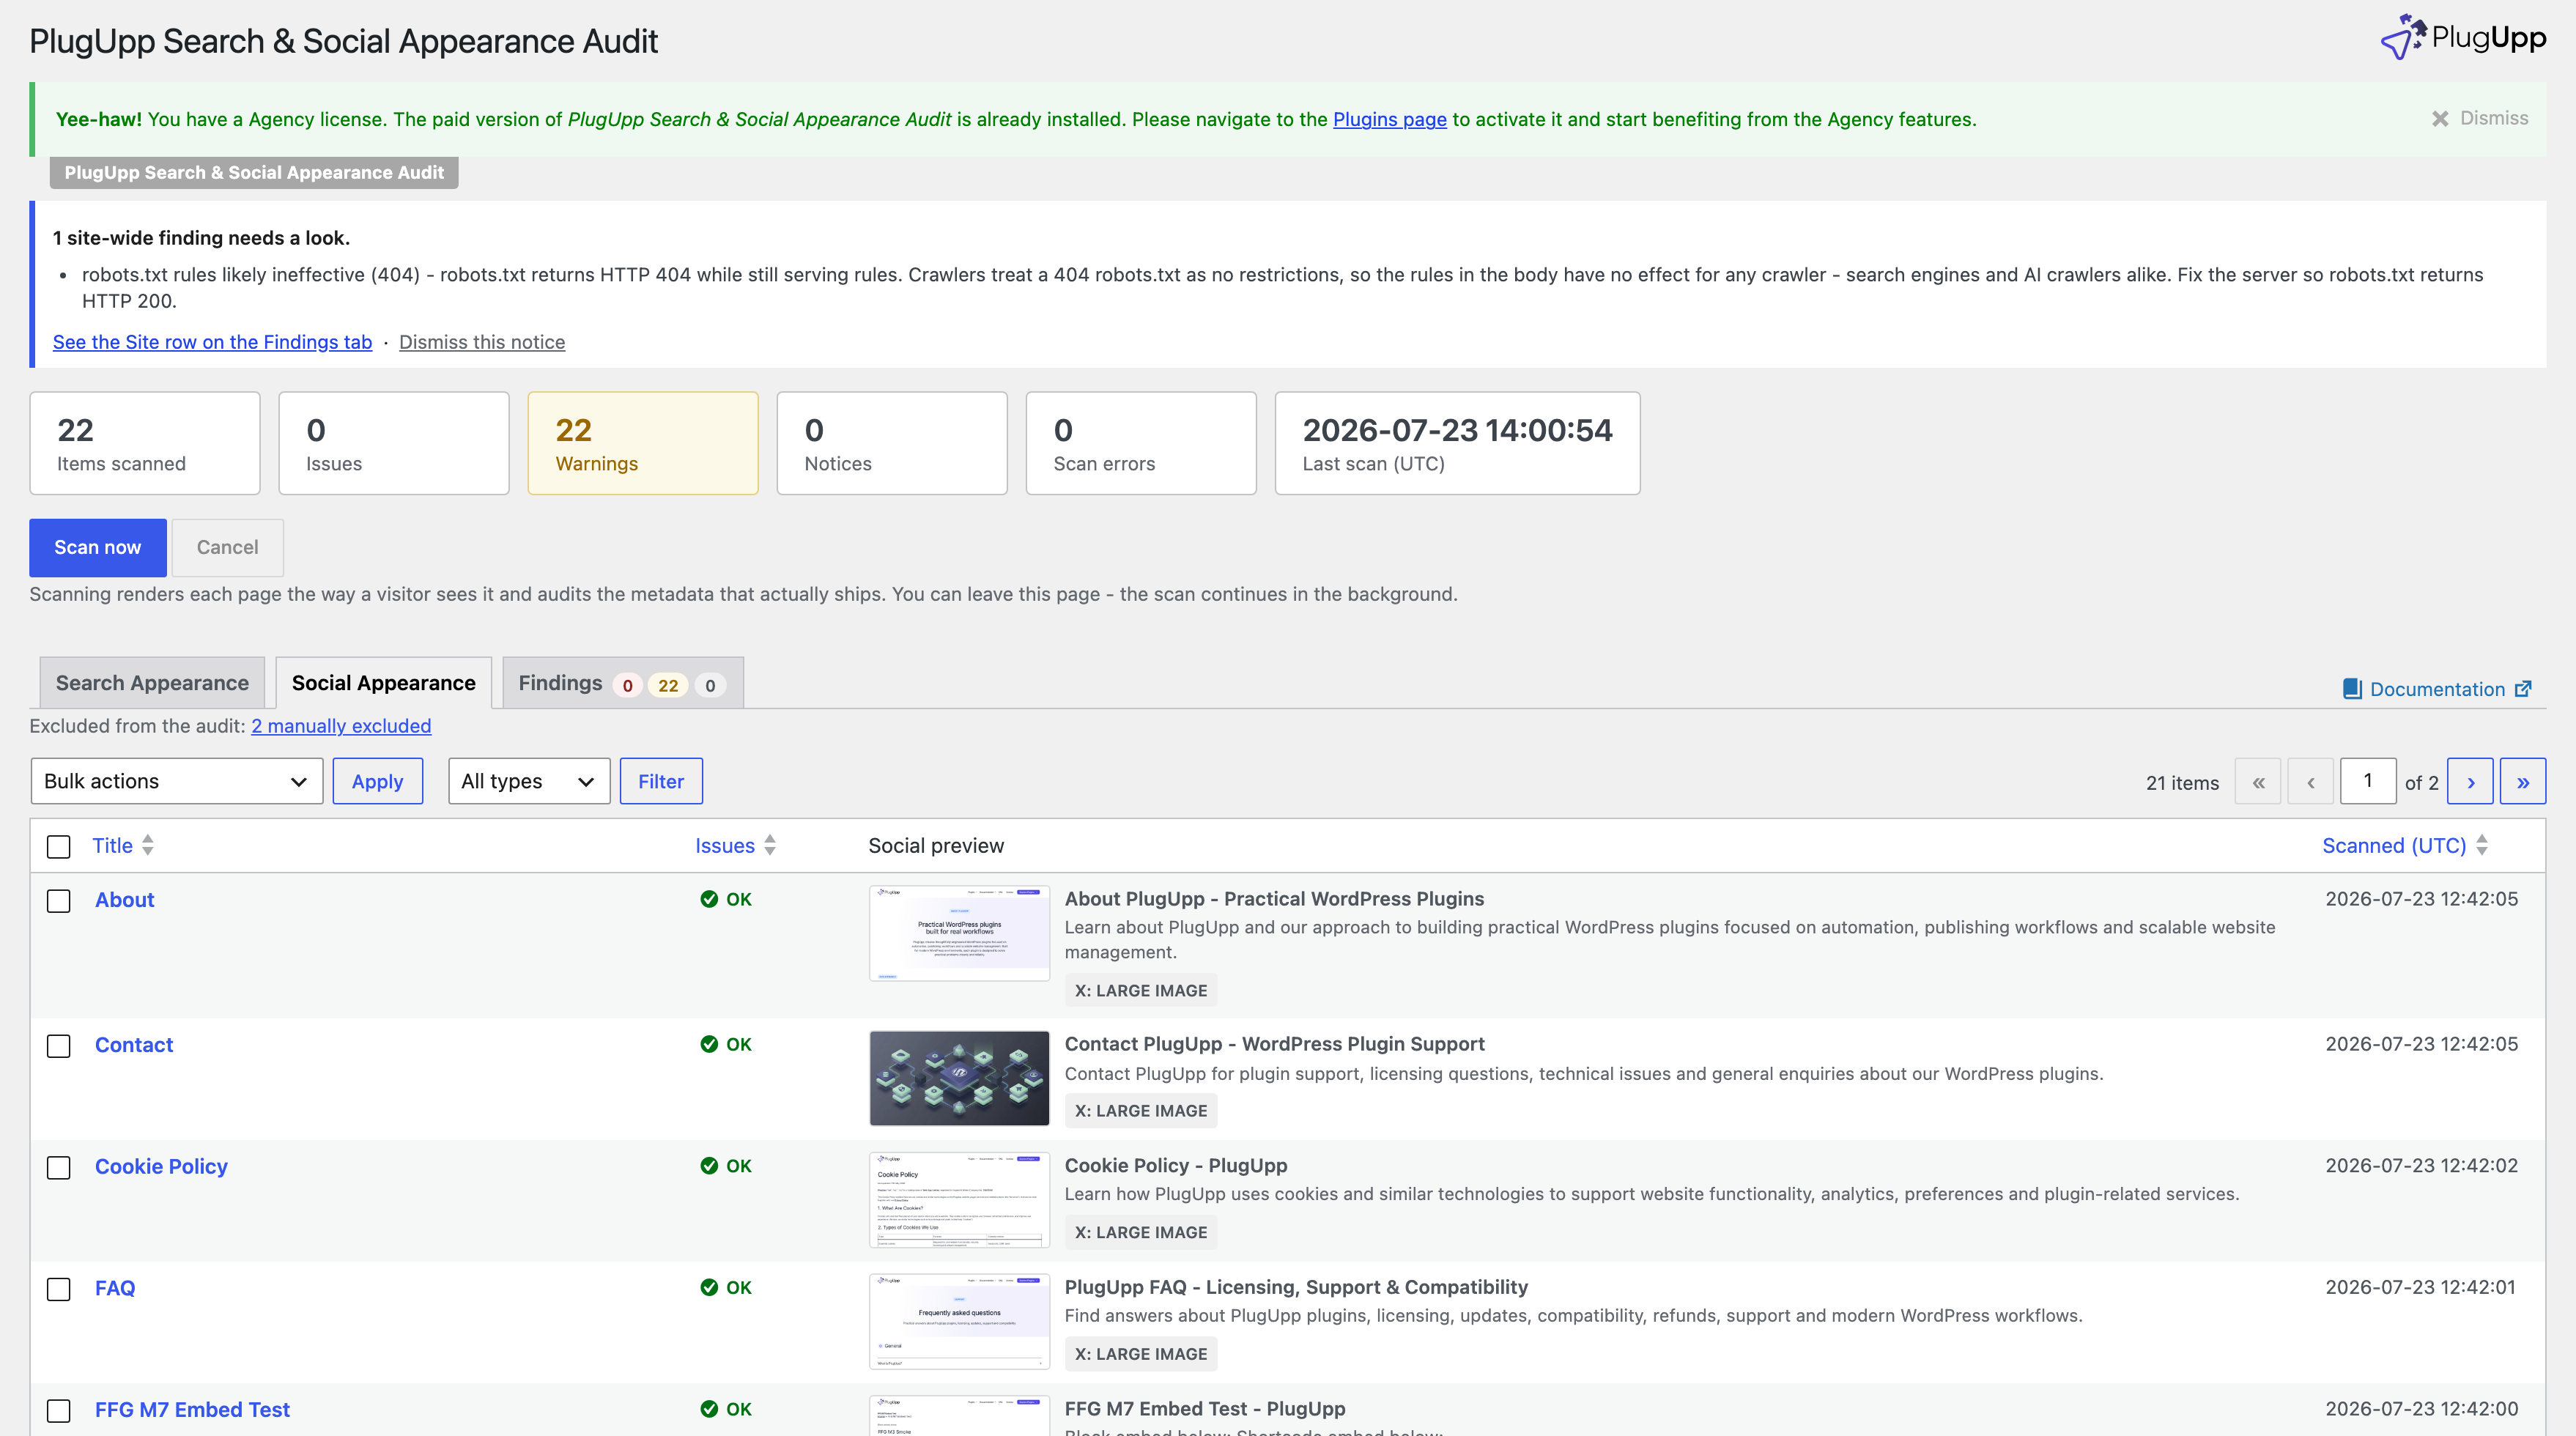Click the current page number input field
Screen dimensions: 2576x1436
click(x=2368, y=781)
